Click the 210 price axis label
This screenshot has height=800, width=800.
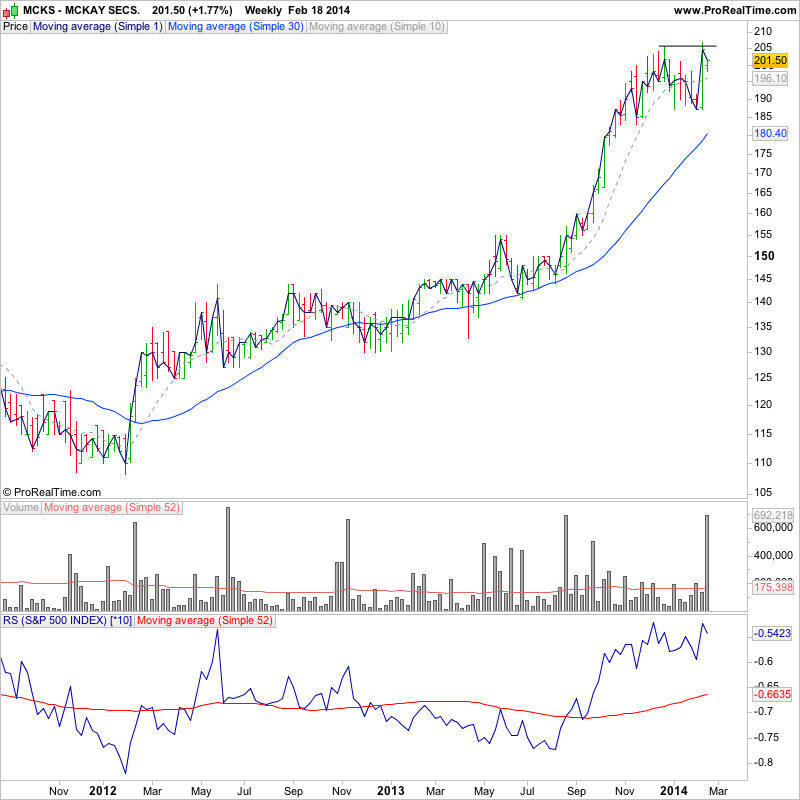tap(763, 31)
